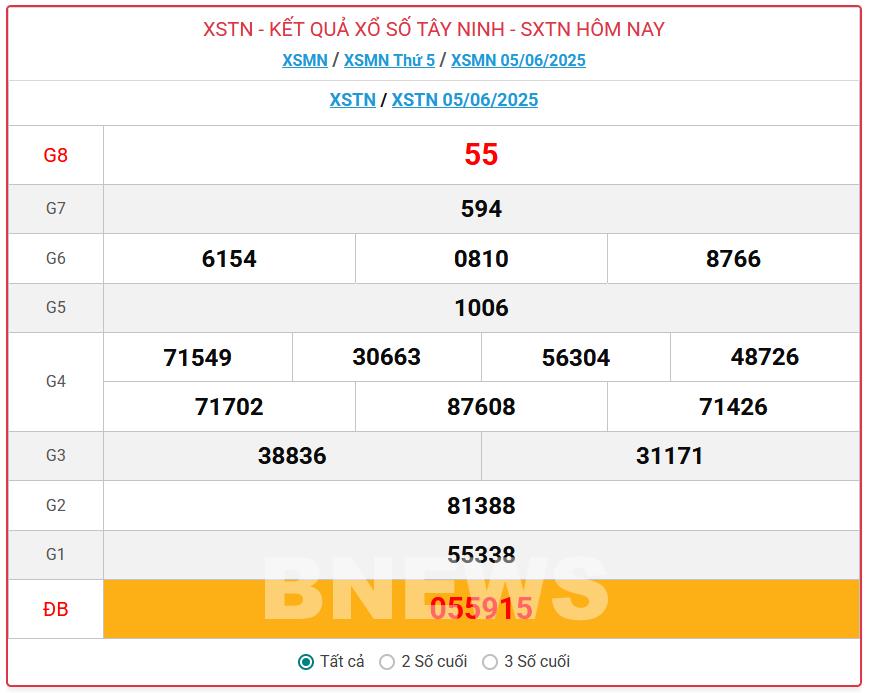Select the '2 Số cuối' radio option
The image size is (873, 693).
click(387, 662)
